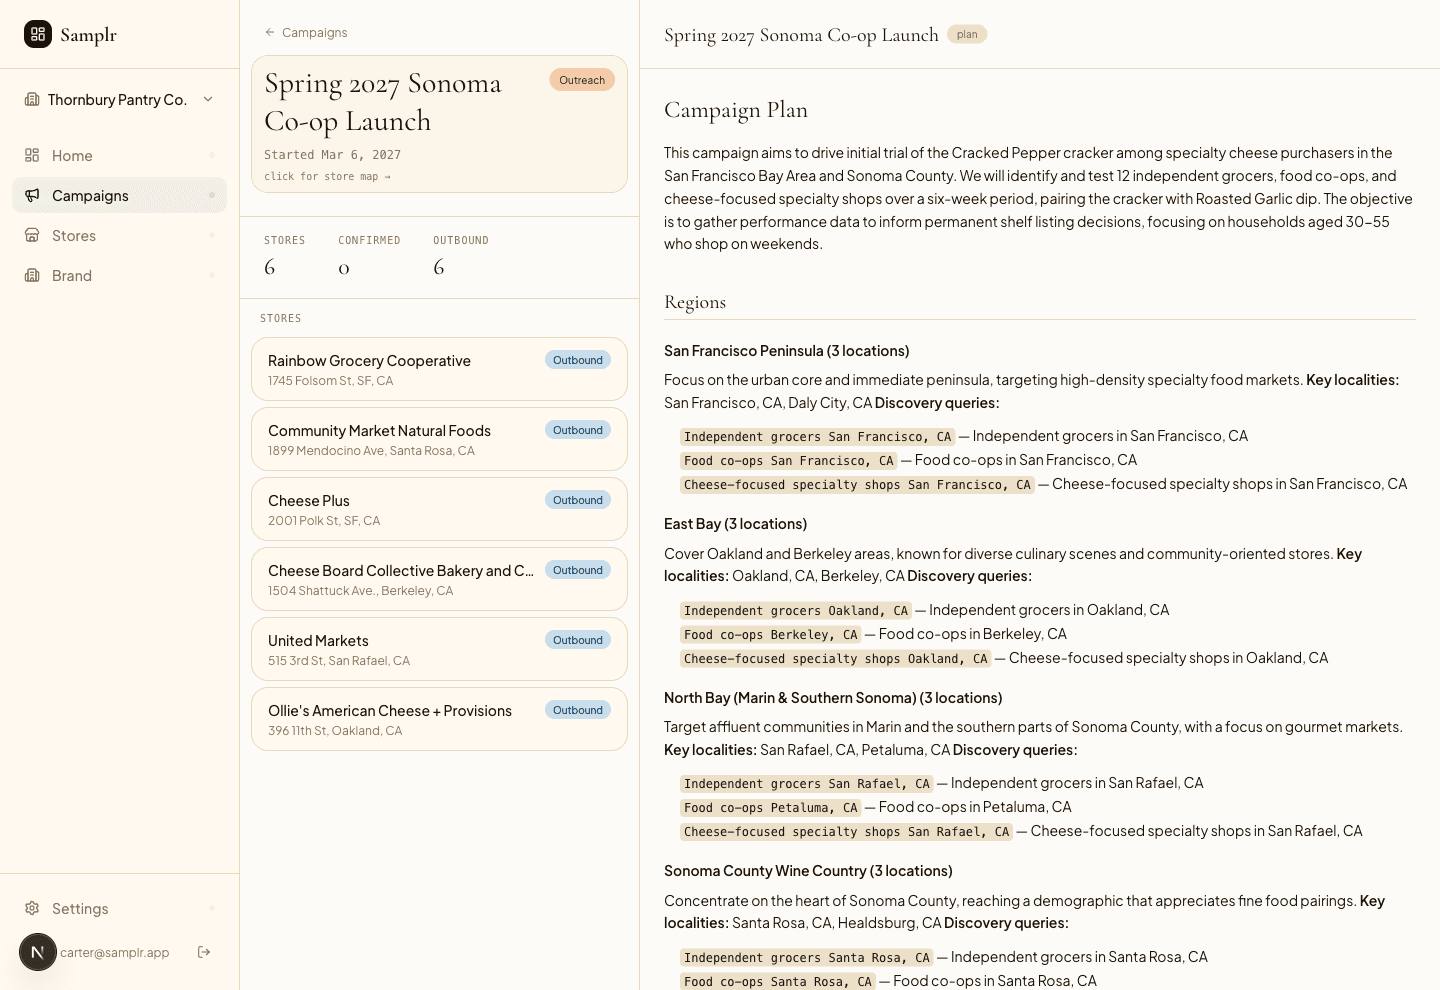
Task: Click the user avatar with letter N
Action: coord(38,952)
